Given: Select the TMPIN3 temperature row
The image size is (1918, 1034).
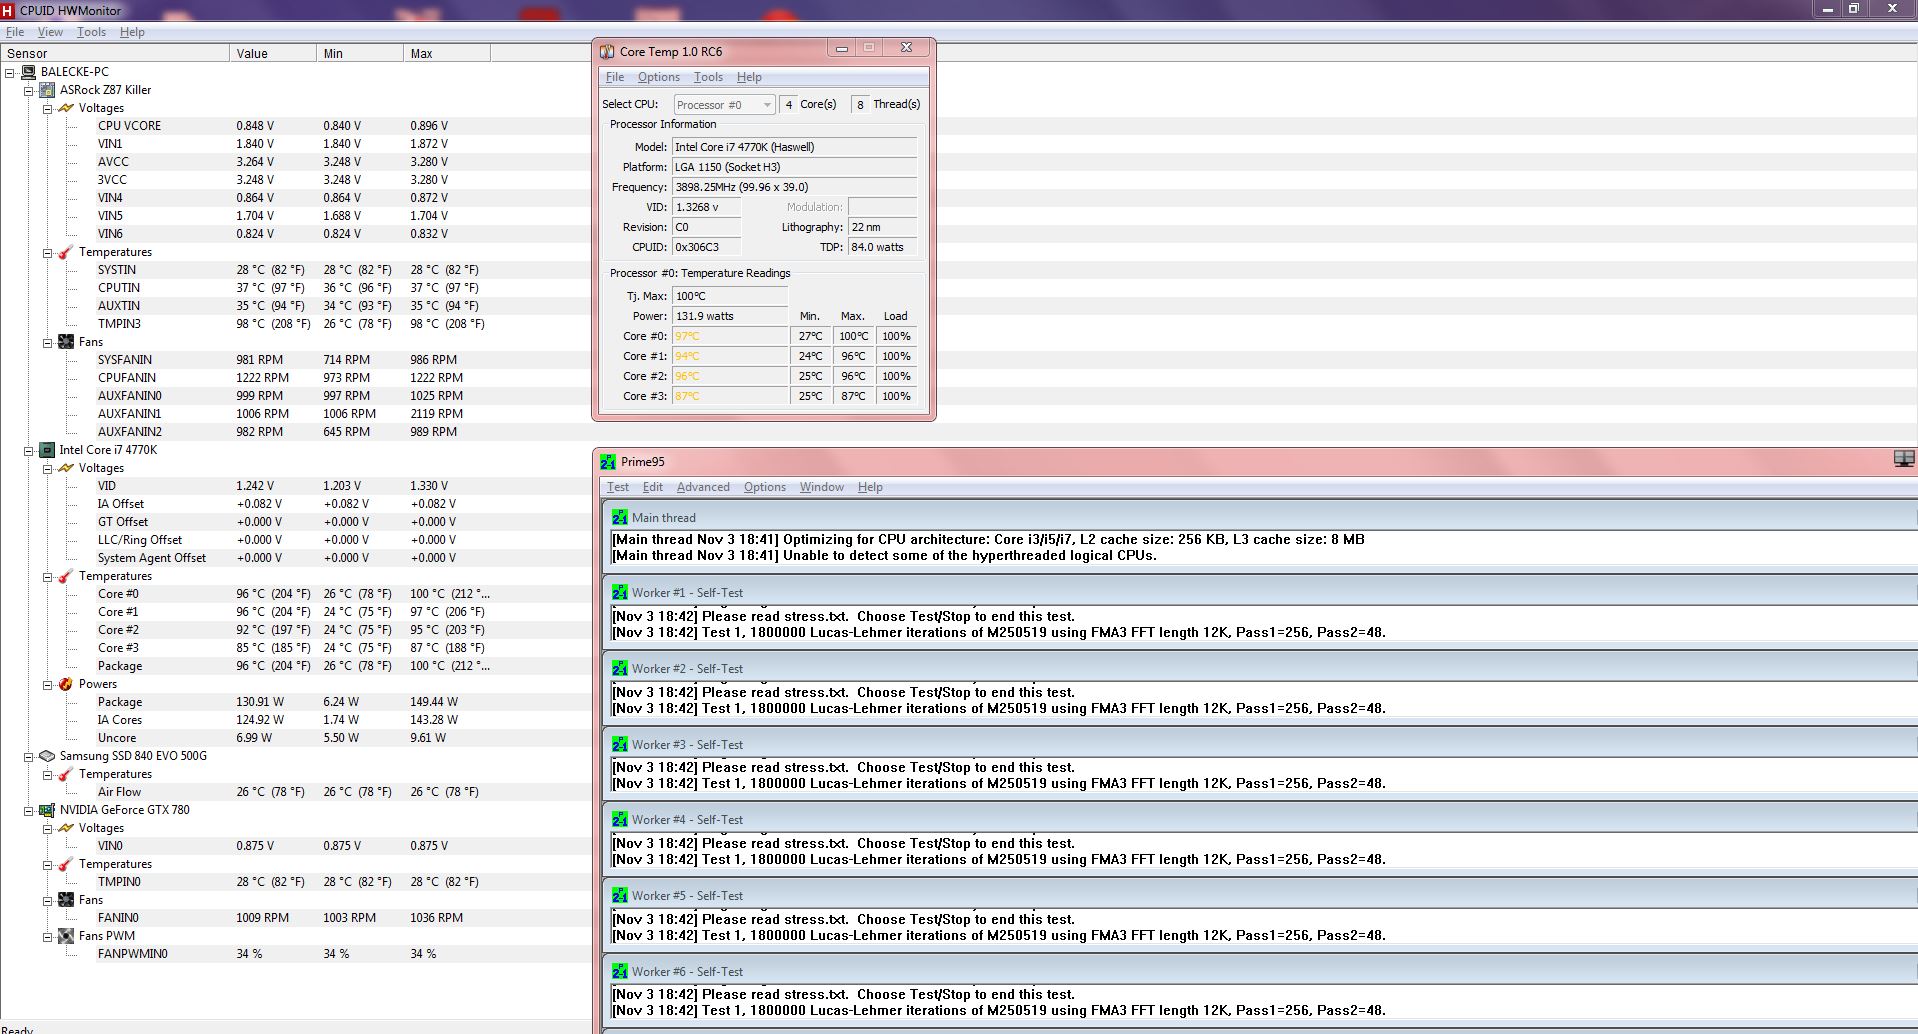Looking at the screenshot, I should click(x=296, y=324).
